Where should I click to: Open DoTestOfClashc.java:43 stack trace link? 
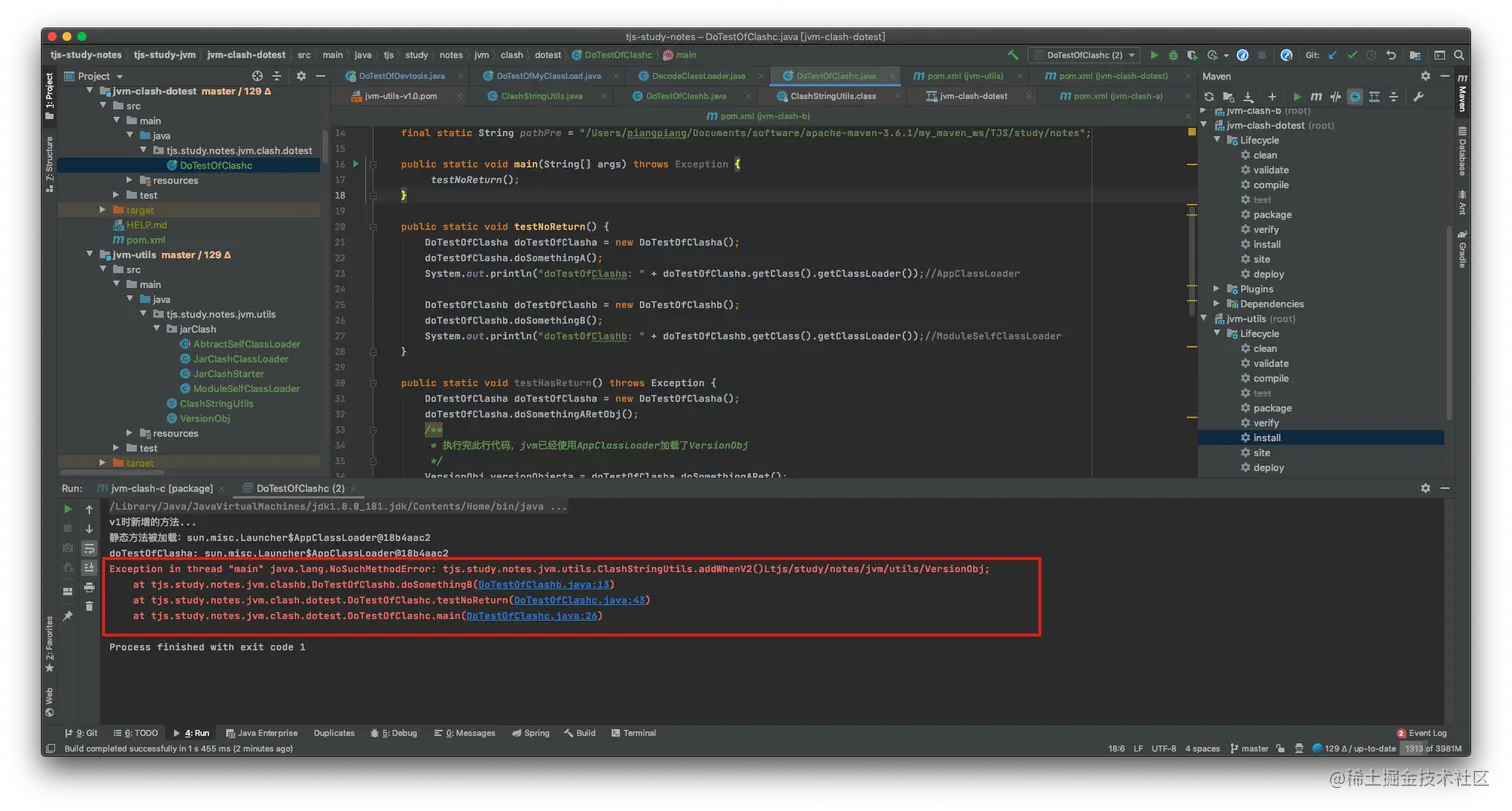pyautogui.click(x=580, y=600)
